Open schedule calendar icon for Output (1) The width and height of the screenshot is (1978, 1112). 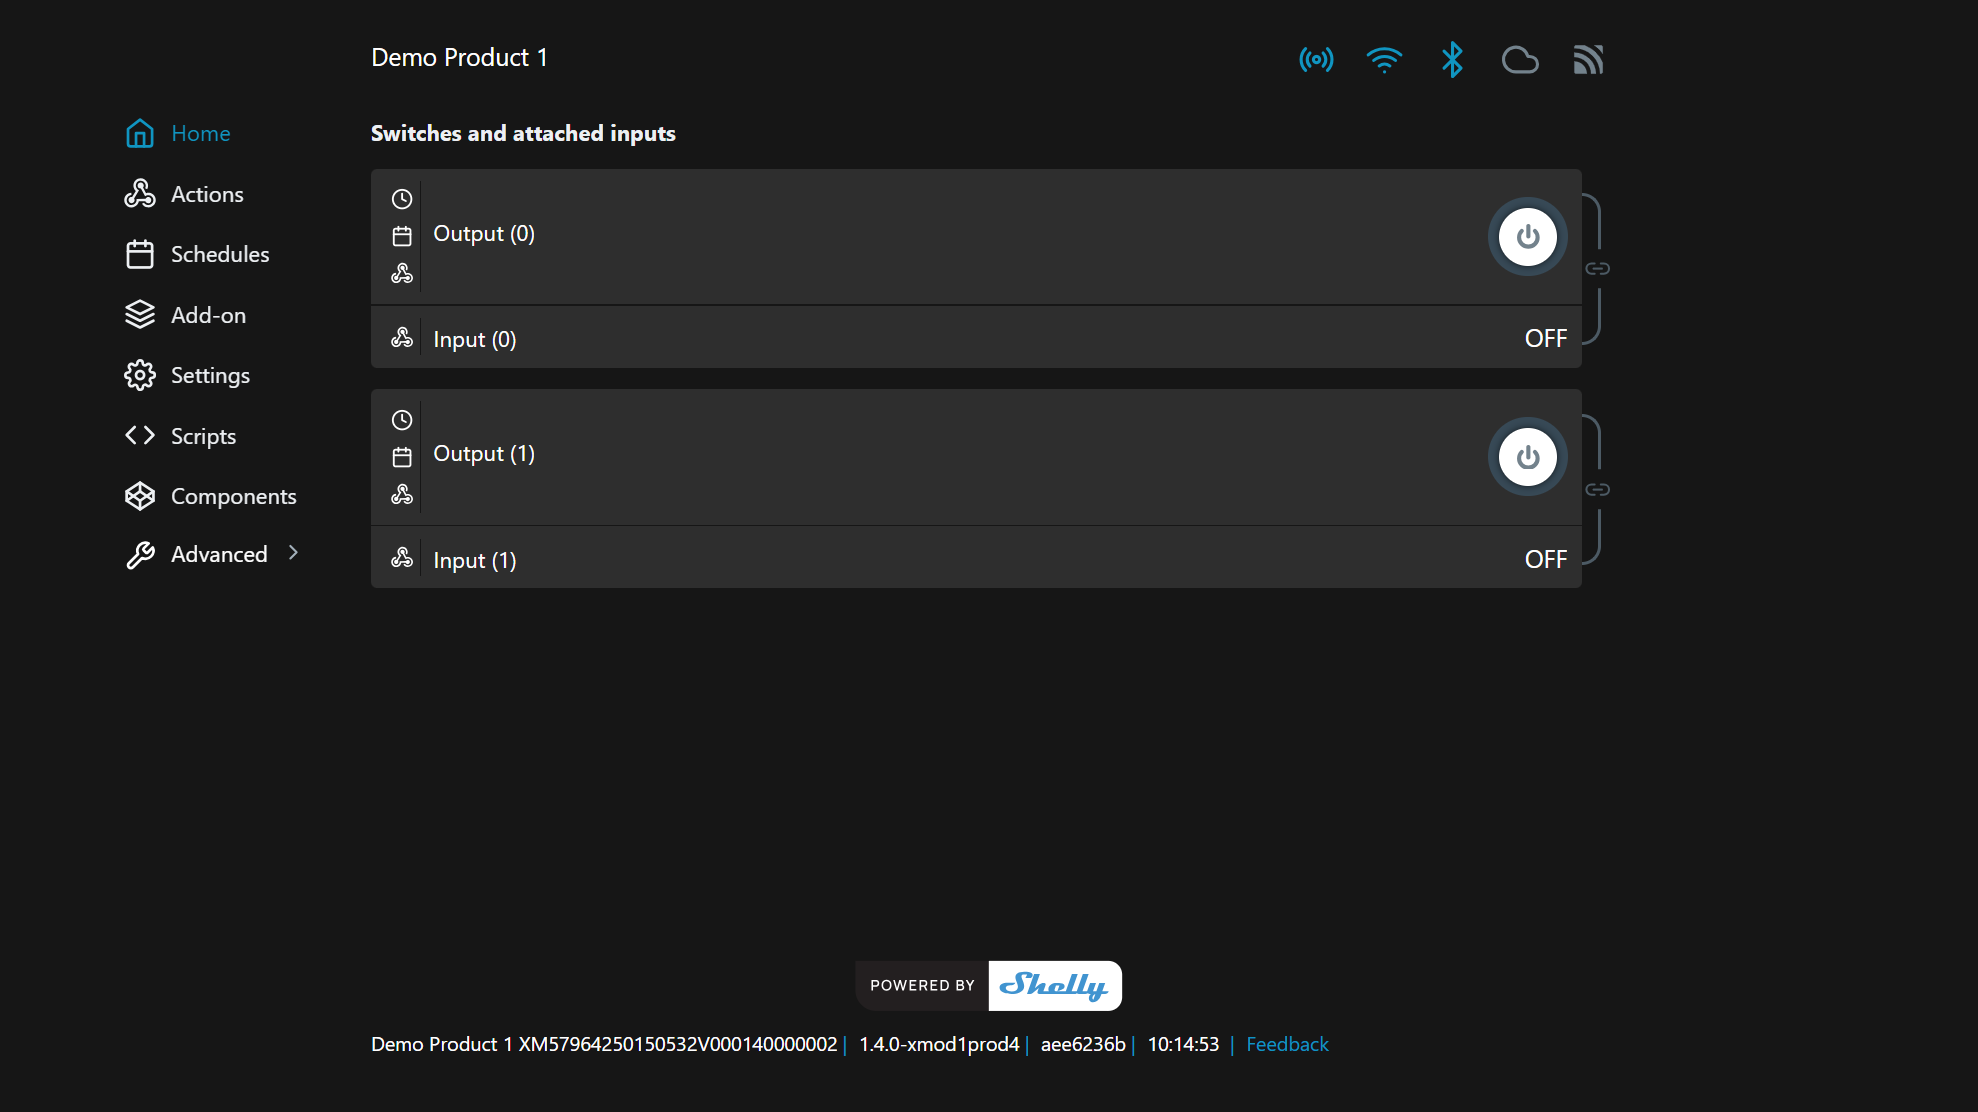pos(402,457)
